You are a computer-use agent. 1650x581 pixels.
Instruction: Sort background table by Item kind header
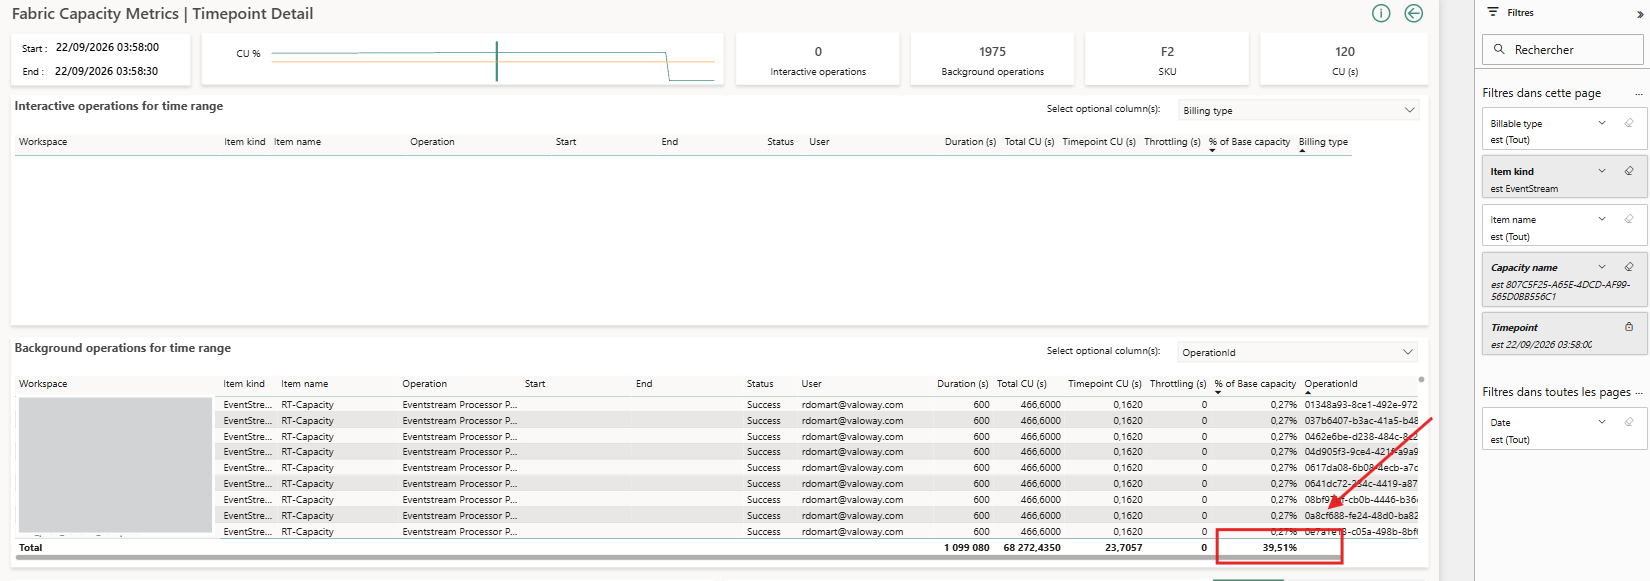pos(244,384)
